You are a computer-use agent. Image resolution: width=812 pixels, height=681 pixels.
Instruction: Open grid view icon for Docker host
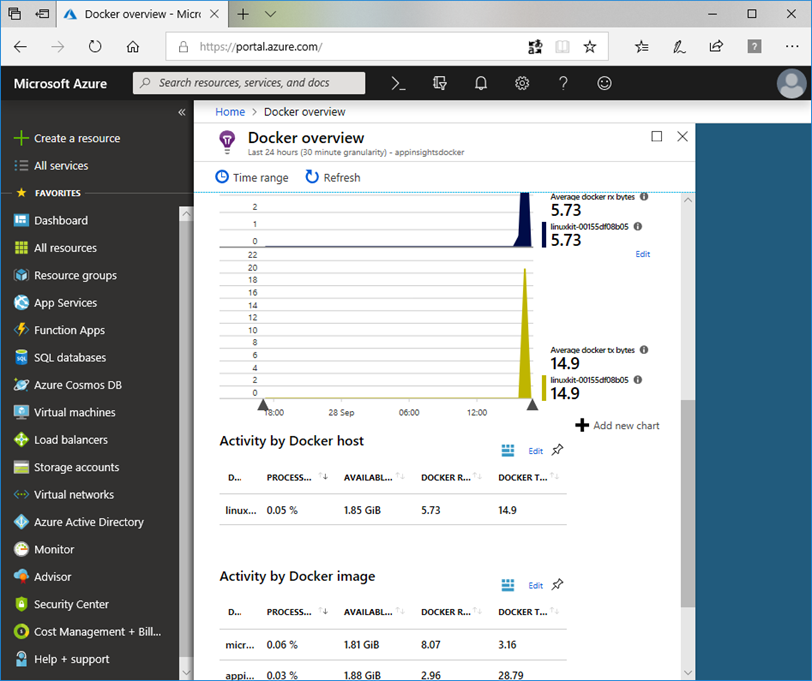[x=508, y=451]
